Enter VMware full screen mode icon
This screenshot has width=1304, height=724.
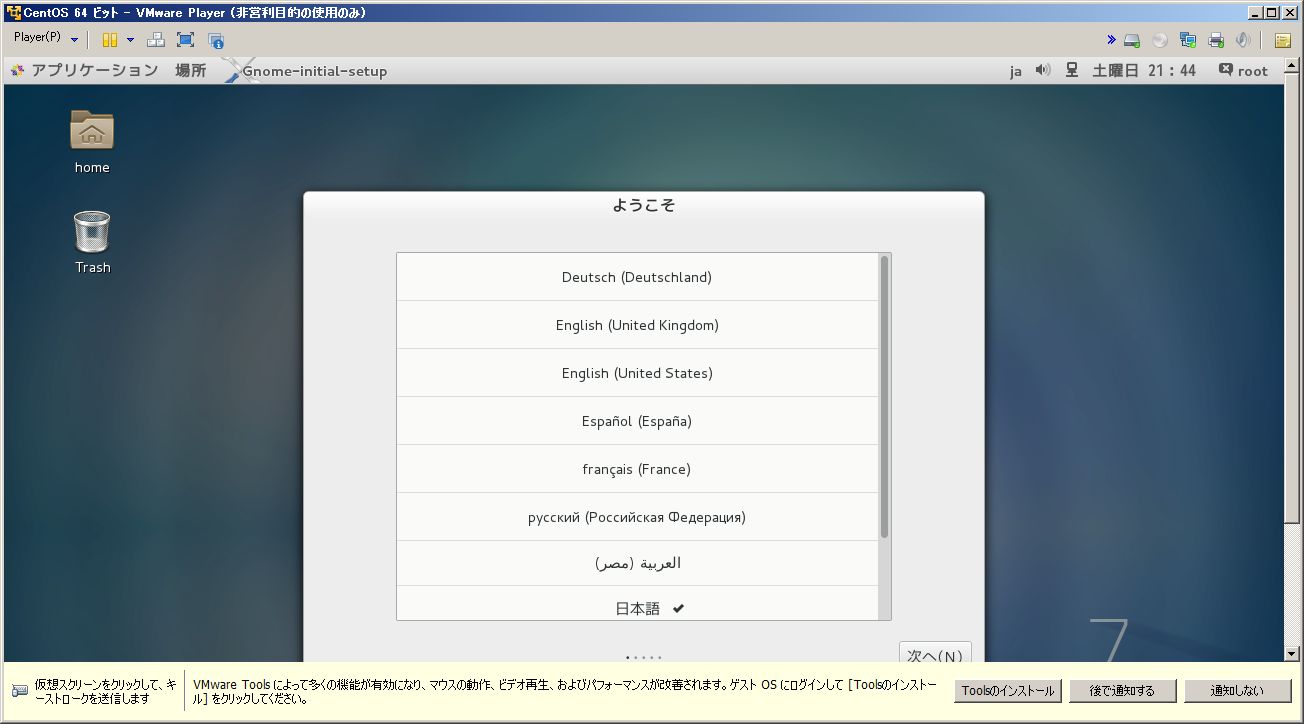coord(185,40)
